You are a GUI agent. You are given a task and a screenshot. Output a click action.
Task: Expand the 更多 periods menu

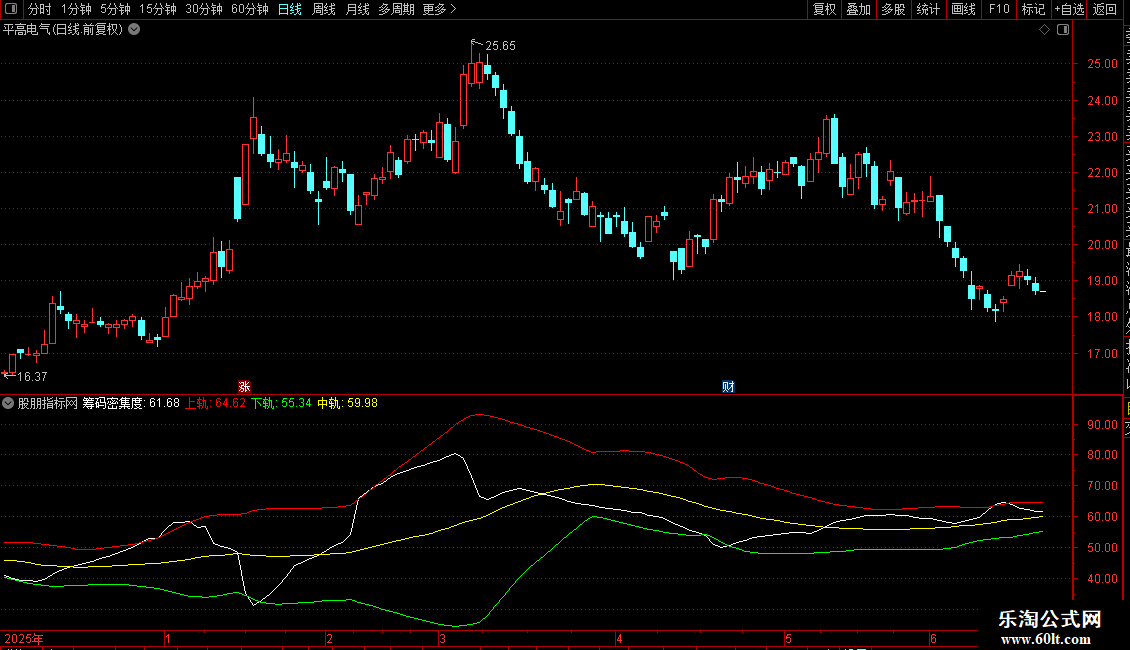pos(440,9)
